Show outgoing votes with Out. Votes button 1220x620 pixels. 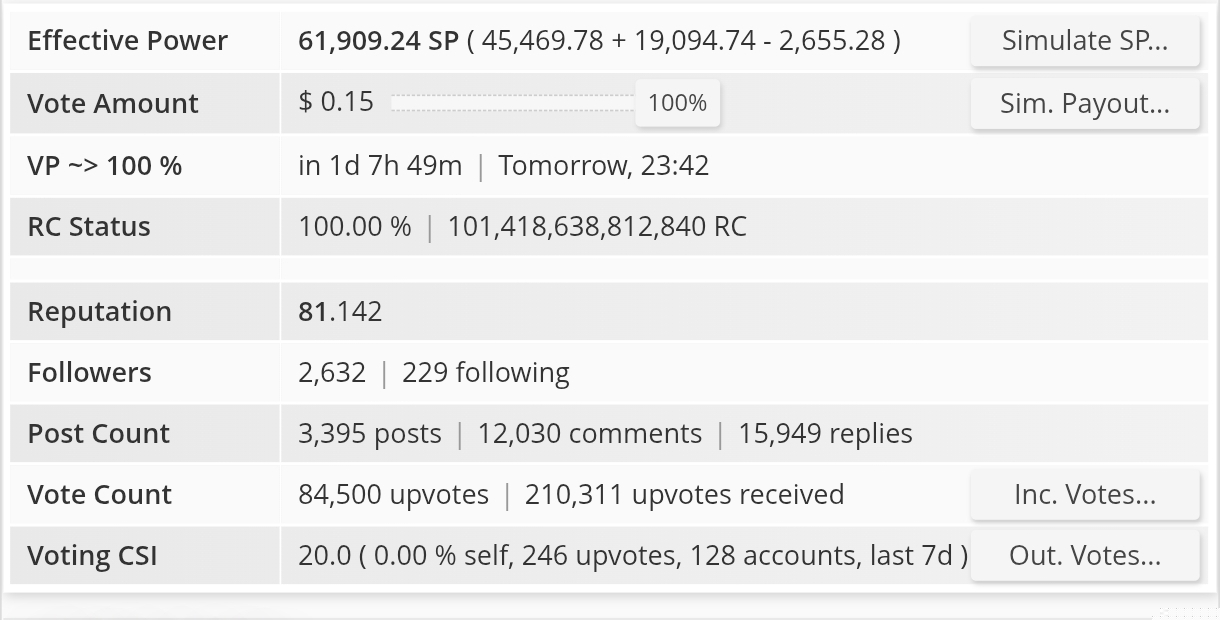pos(1085,556)
